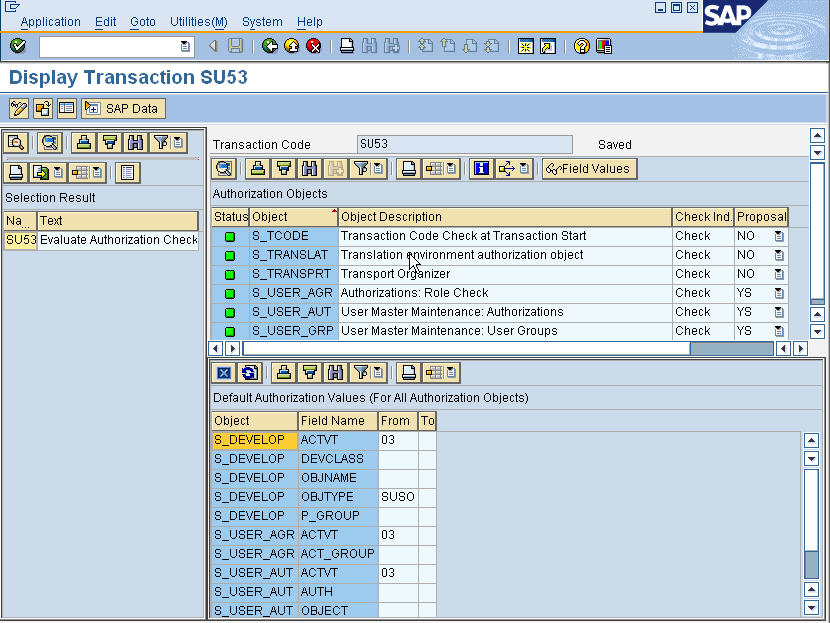Open the filter options dropdown arrow

tap(377, 168)
